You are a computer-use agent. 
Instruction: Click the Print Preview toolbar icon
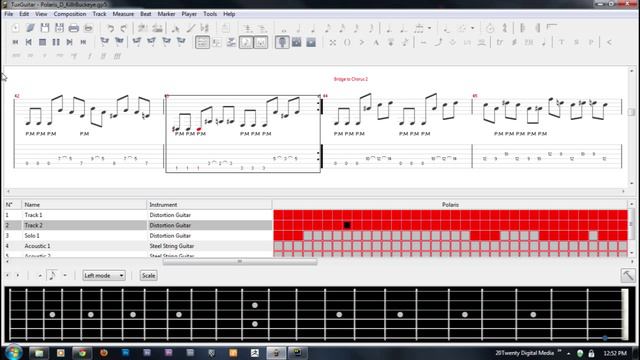[x=88, y=28]
